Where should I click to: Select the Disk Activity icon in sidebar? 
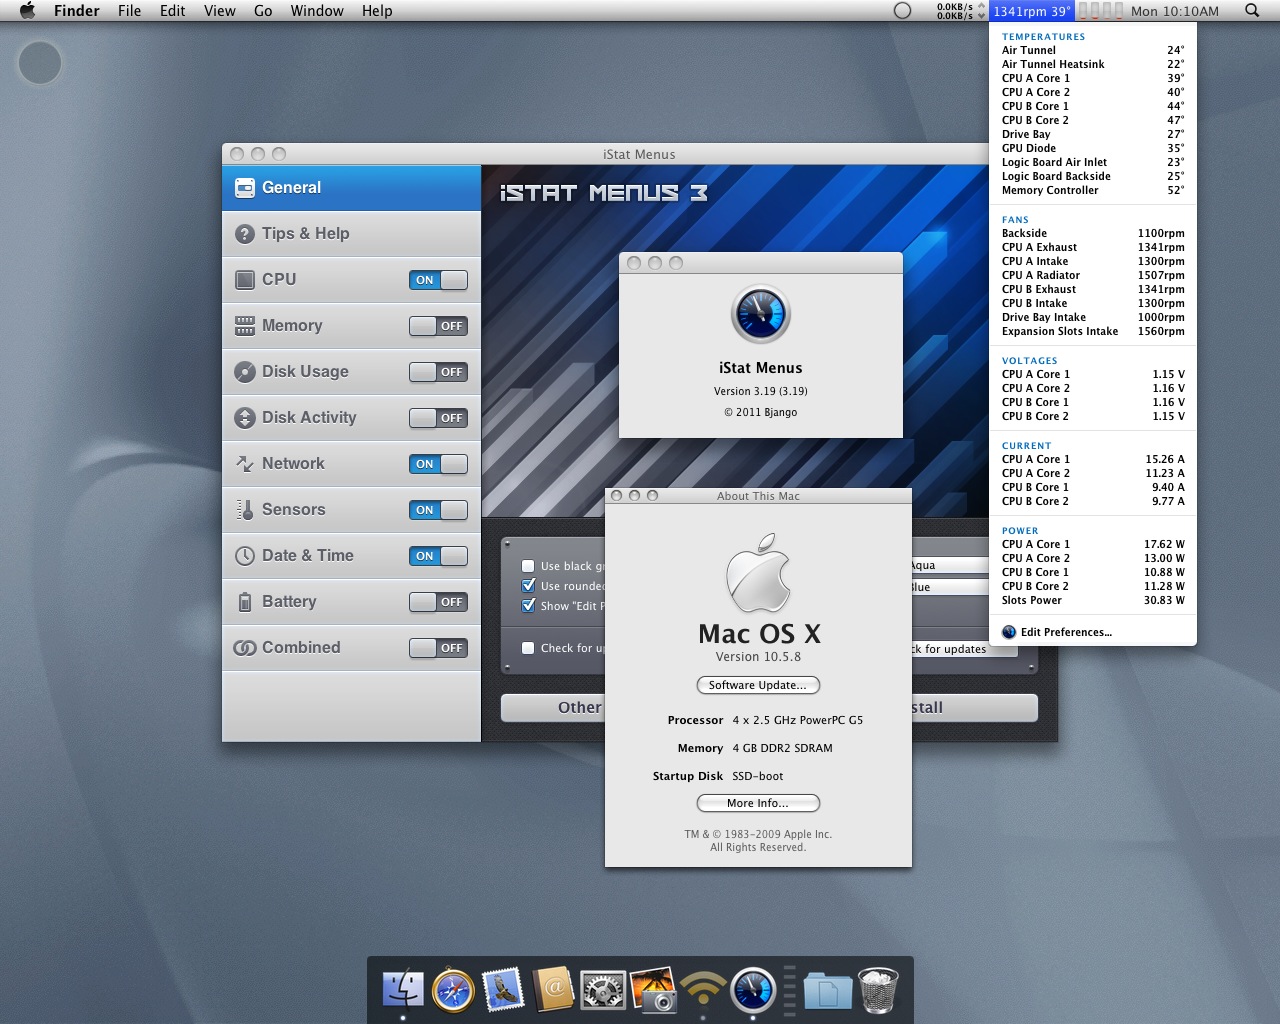tap(245, 418)
